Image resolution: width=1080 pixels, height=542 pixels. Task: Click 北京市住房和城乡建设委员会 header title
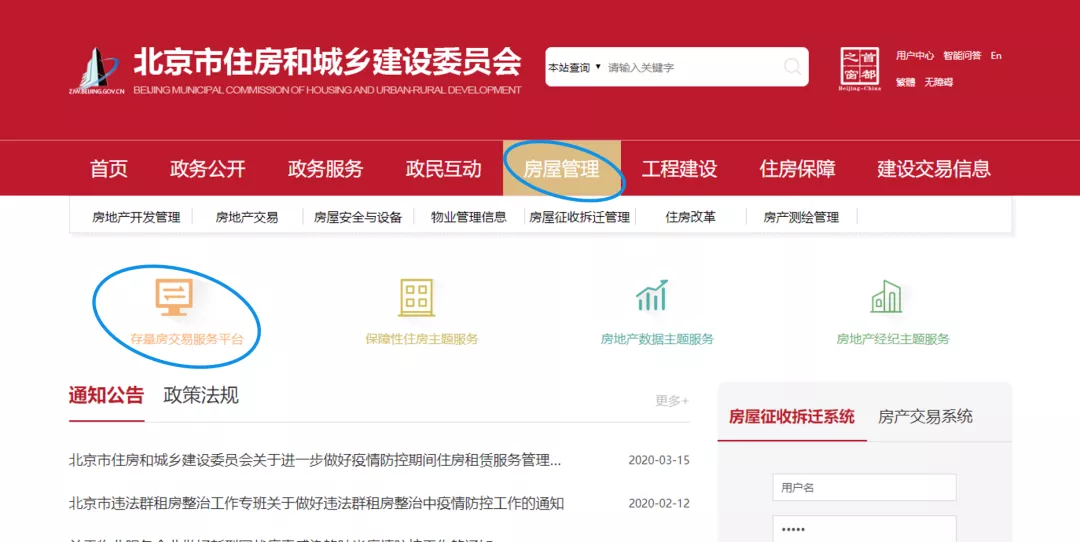click(x=327, y=62)
